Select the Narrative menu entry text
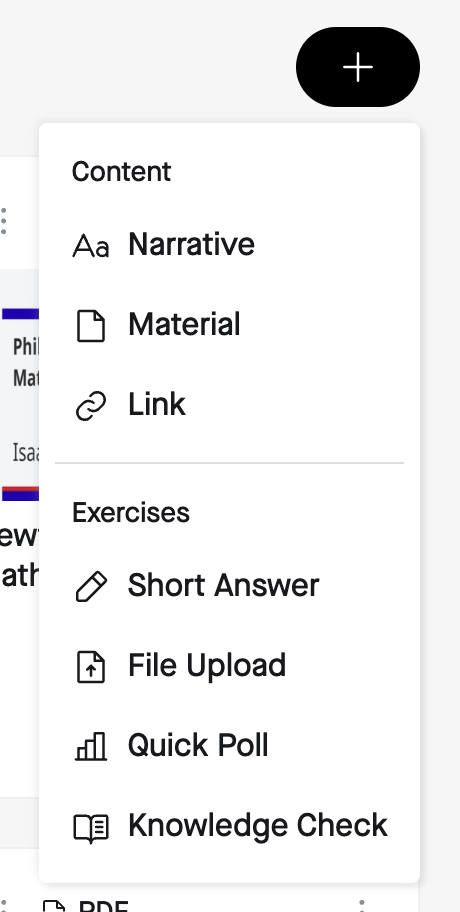The image size is (460, 912). coord(191,244)
